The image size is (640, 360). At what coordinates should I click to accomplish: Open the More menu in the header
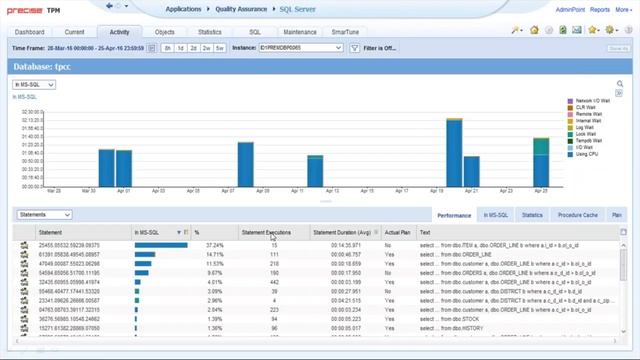tap(624, 9)
